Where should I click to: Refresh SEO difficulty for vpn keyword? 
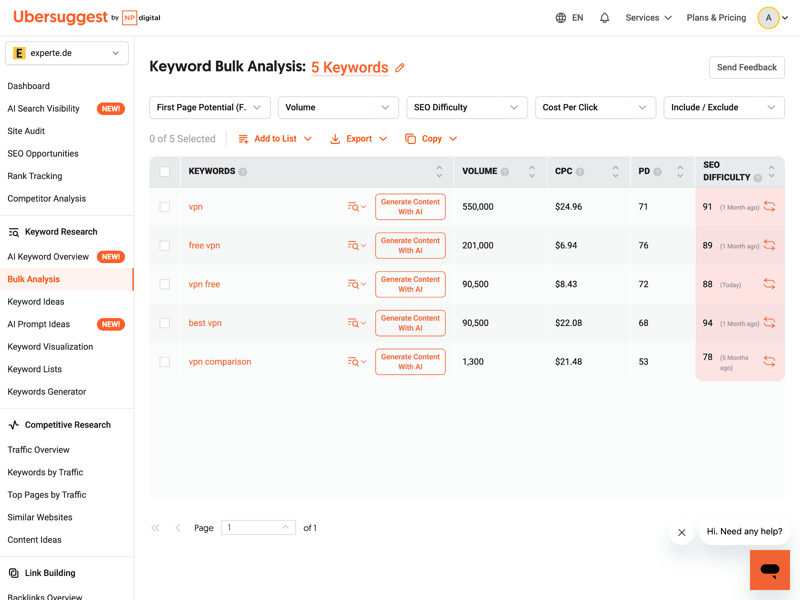(x=769, y=207)
